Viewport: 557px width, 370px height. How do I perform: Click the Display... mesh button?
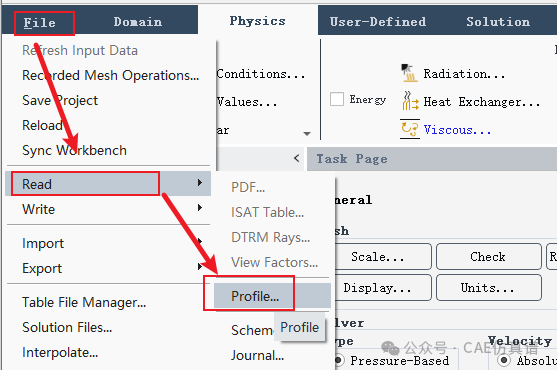[x=383, y=287]
